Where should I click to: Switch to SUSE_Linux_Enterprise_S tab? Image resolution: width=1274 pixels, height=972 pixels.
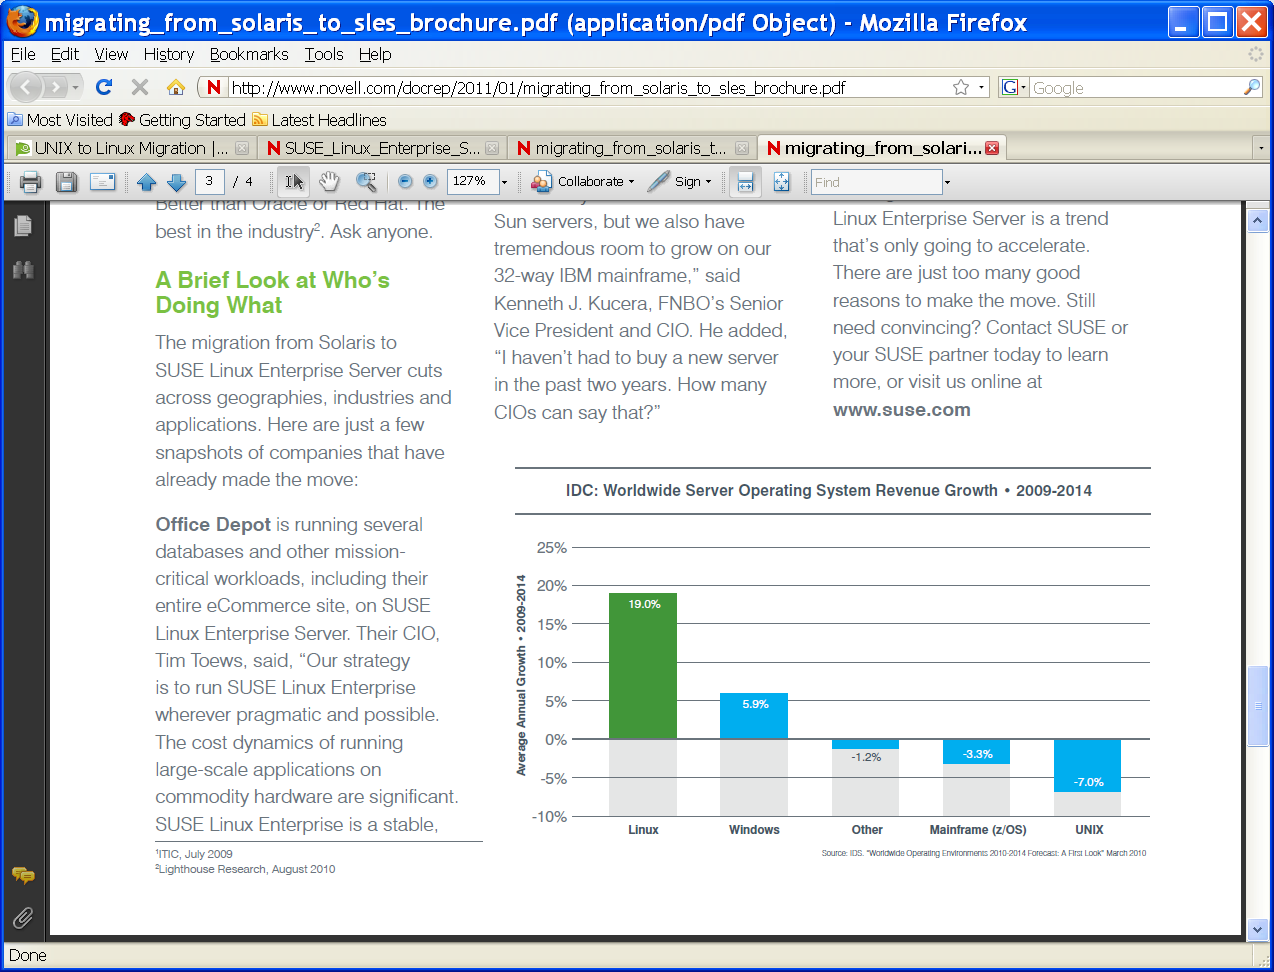click(381, 148)
